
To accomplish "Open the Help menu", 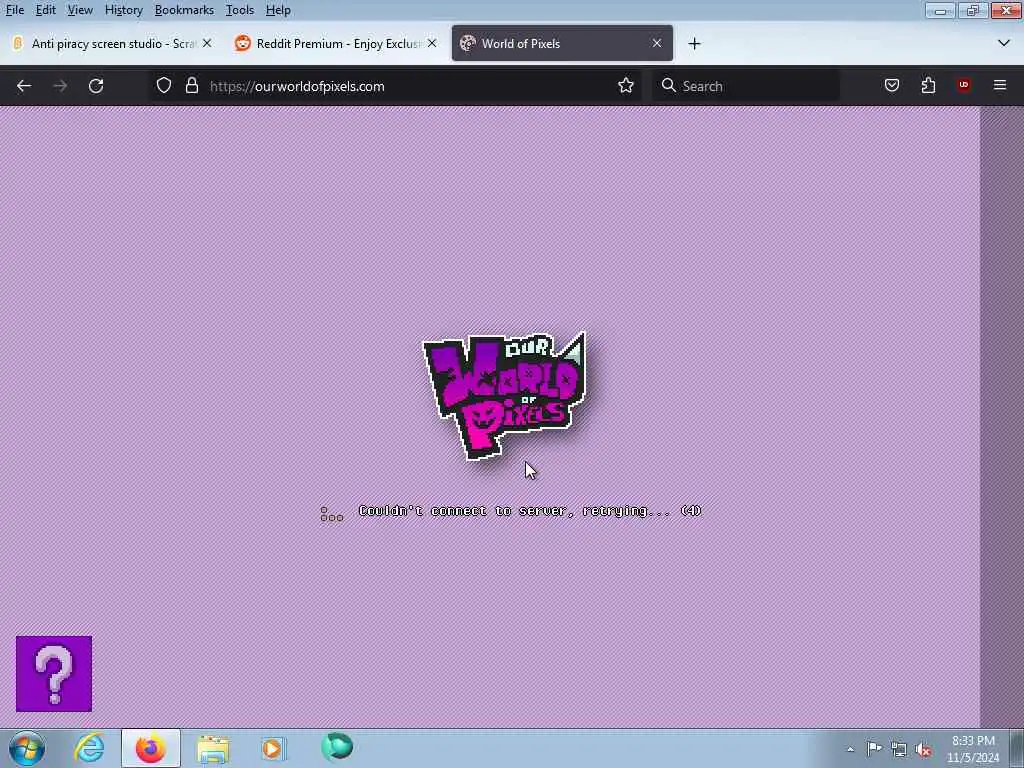I will [278, 10].
